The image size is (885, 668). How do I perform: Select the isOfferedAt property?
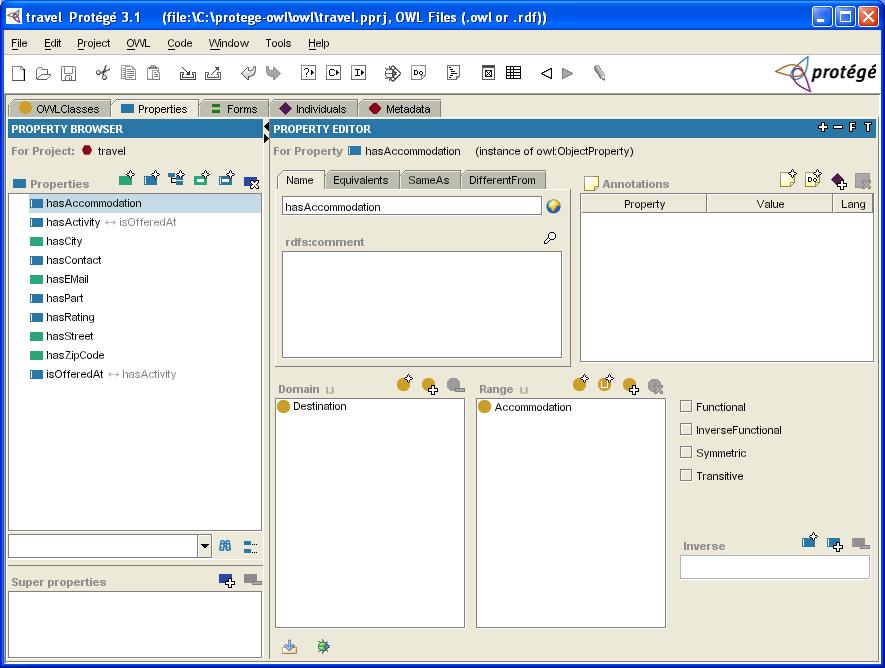(75, 374)
